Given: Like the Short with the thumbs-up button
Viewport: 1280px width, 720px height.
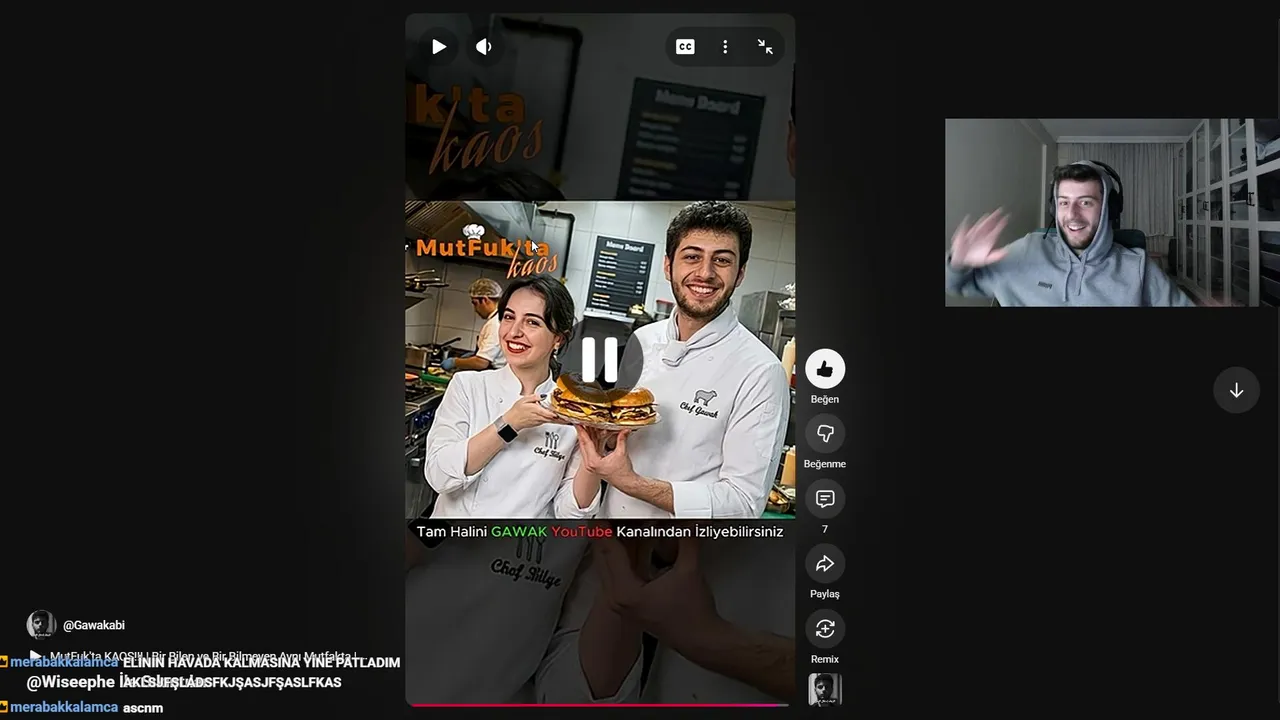Looking at the screenshot, I should click(825, 369).
